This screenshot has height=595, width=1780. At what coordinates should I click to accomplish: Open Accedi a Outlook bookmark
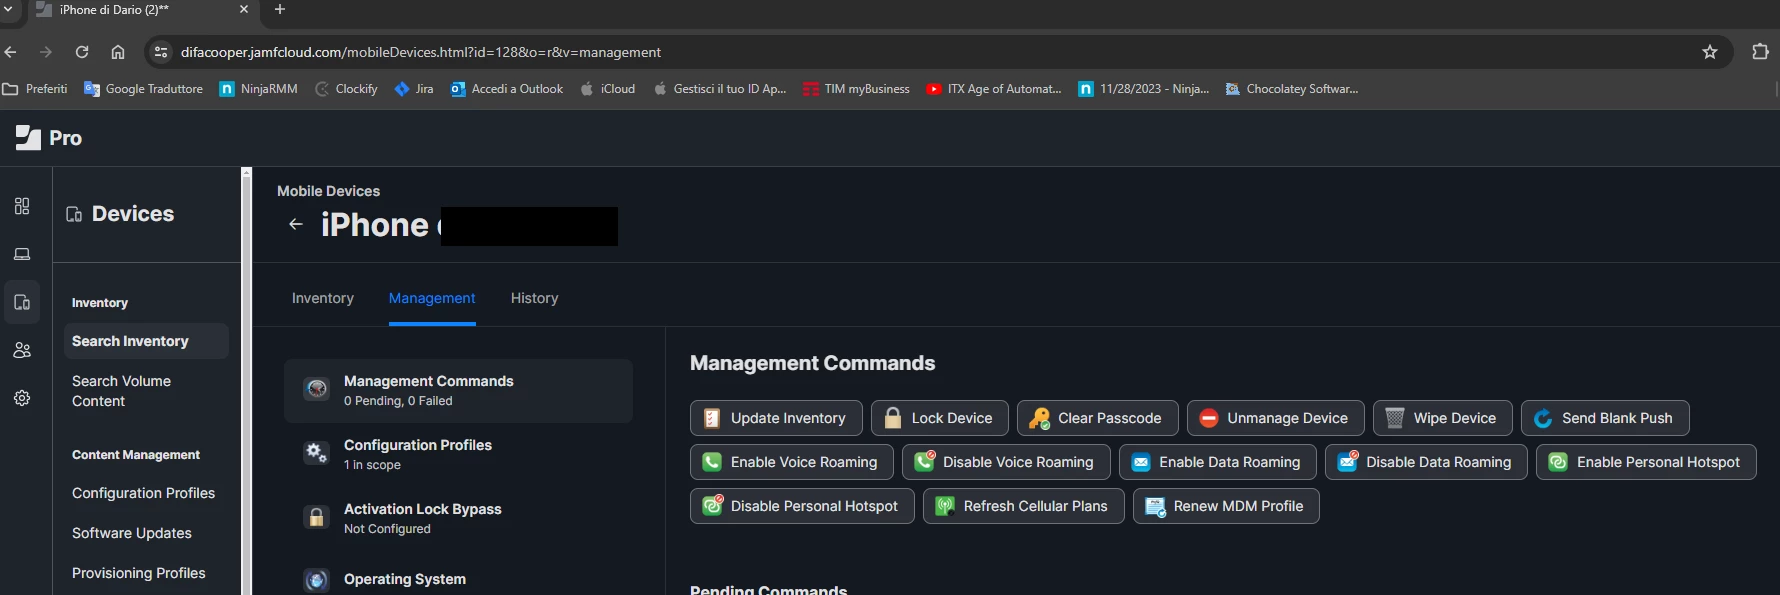(507, 89)
